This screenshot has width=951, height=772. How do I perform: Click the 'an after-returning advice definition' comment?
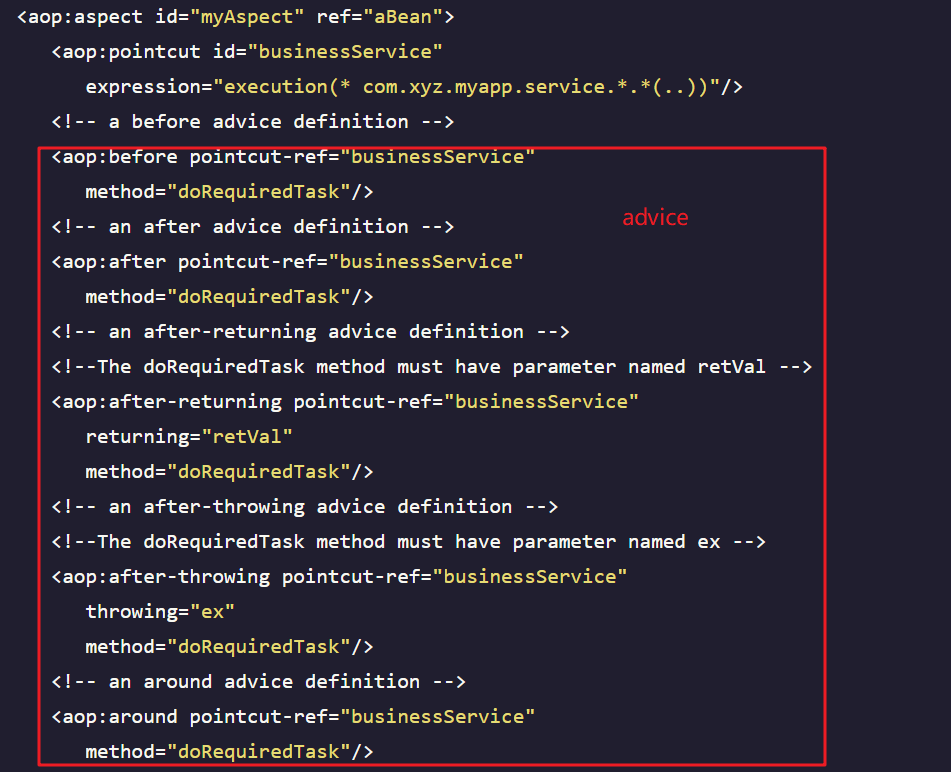coord(311,332)
